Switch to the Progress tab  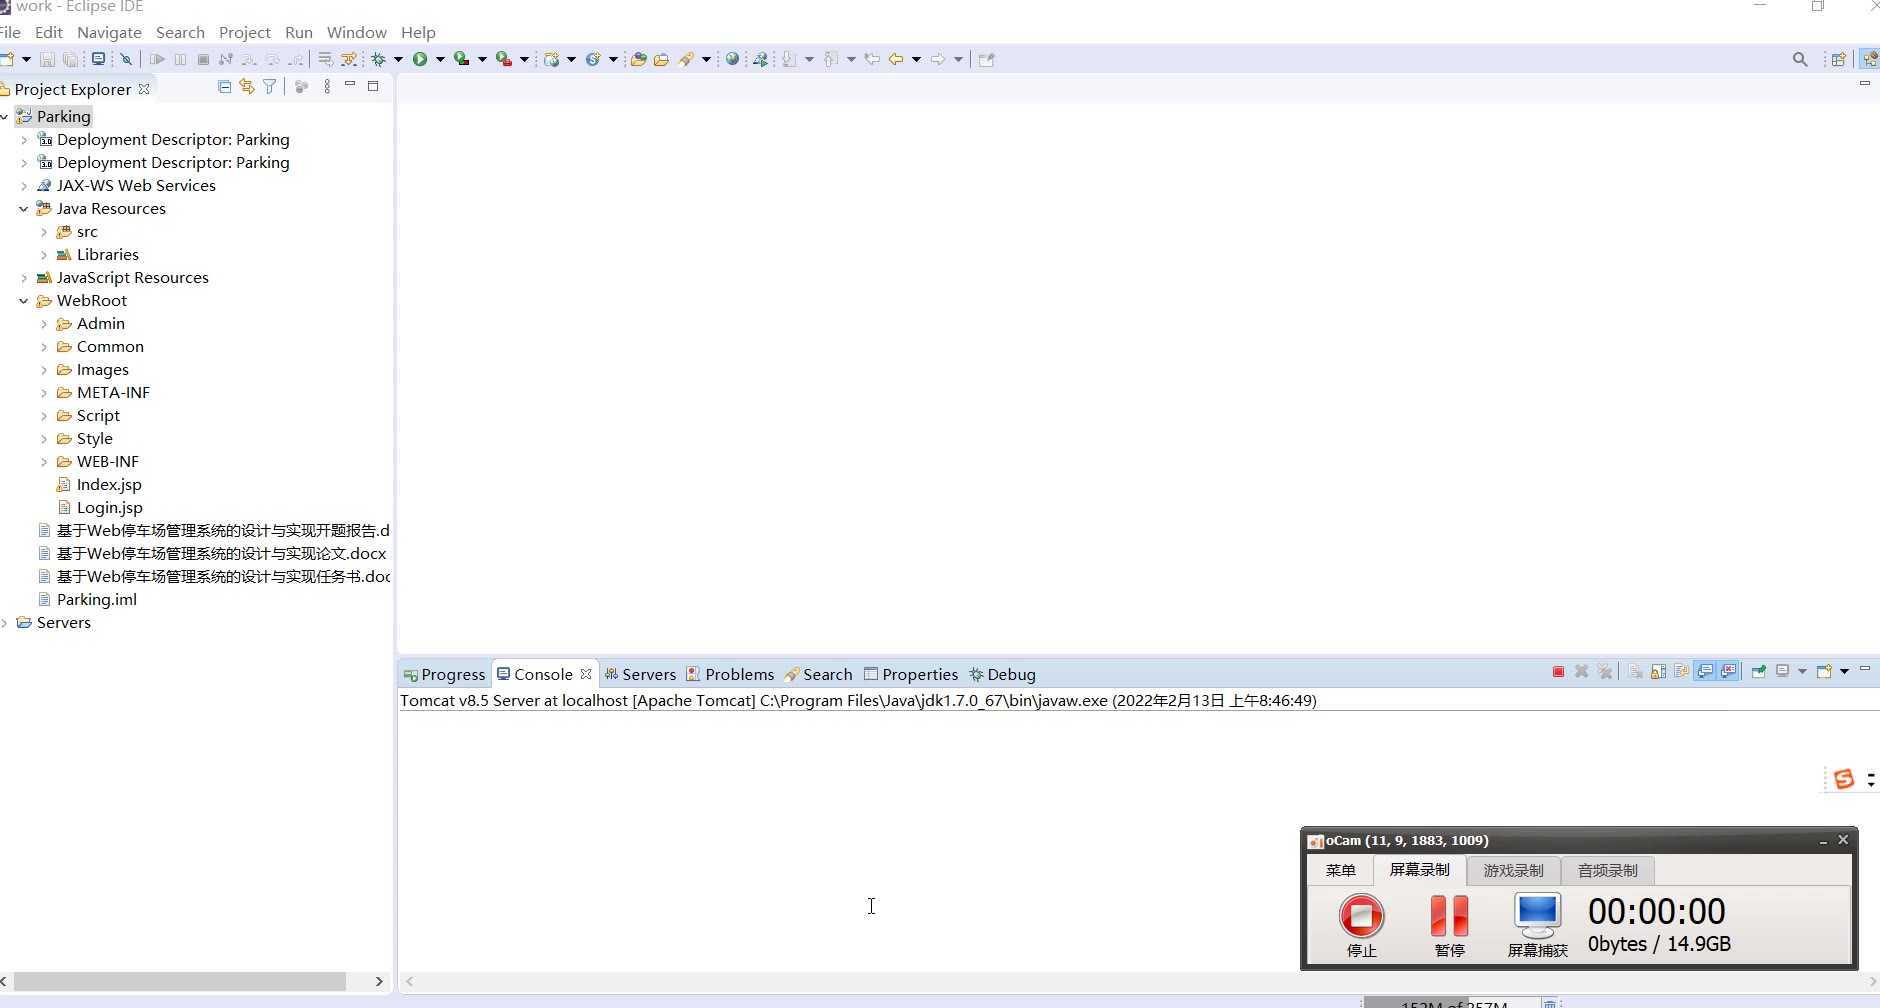click(445, 674)
